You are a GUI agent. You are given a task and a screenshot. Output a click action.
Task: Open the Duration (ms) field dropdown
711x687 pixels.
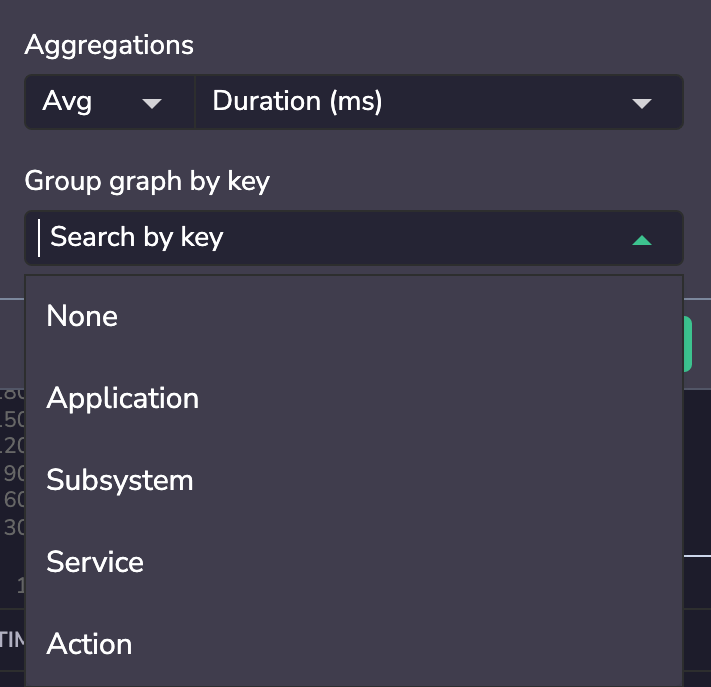pyautogui.click(x=439, y=102)
